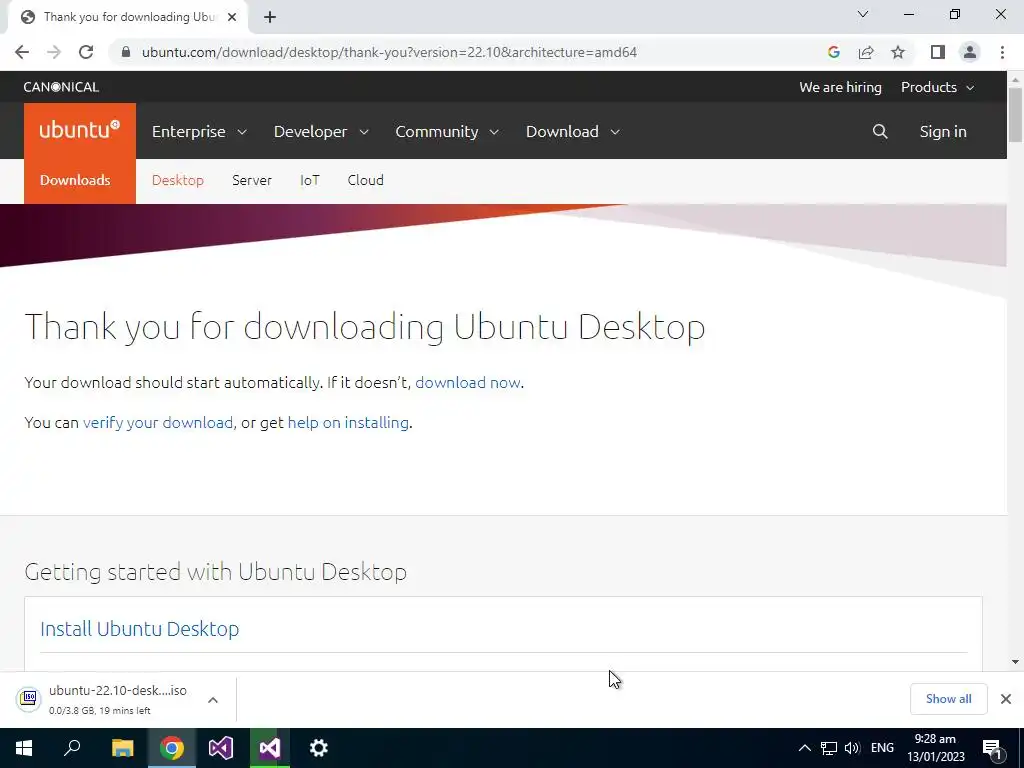Switch to the IoT tab
The width and height of the screenshot is (1024, 768).
(x=310, y=180)
